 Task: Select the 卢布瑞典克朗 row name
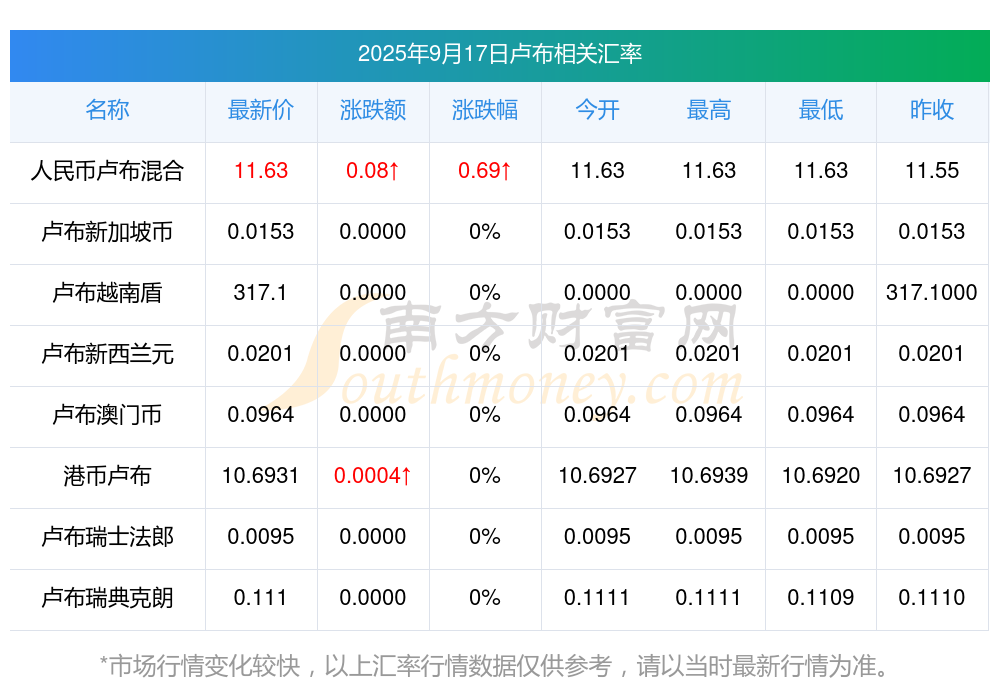tap(107, 598)
